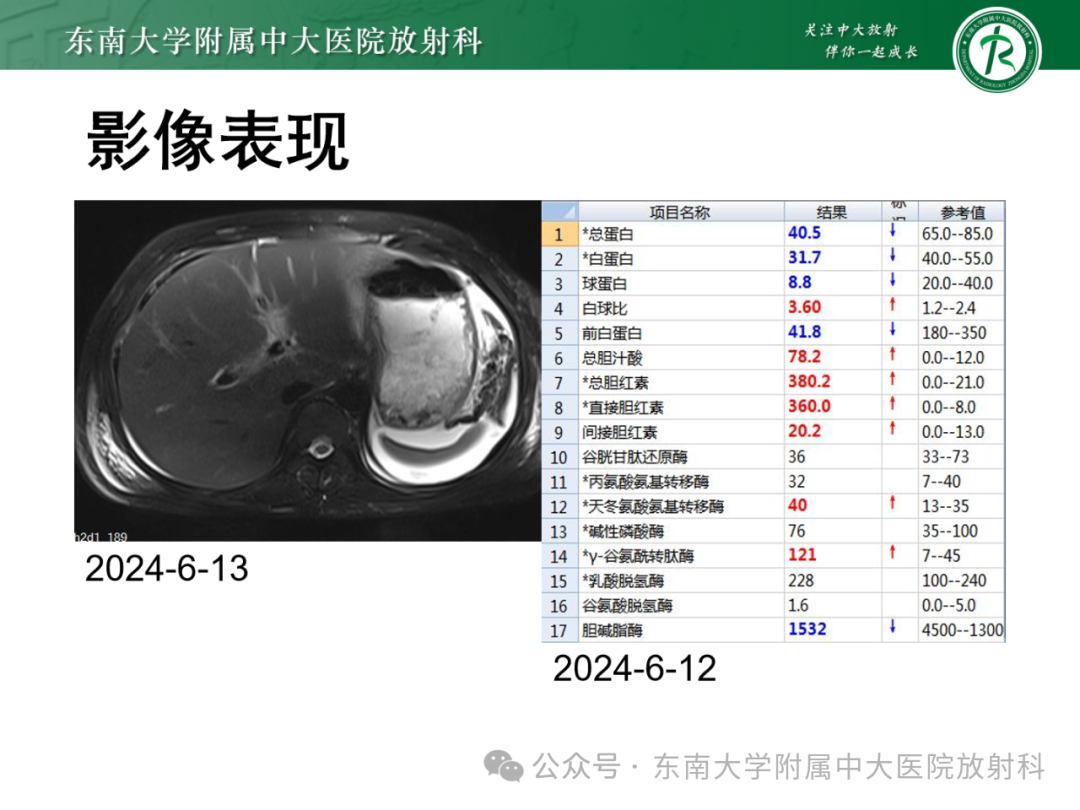Click the 1532 result value
The height and width of the screenshot is (810, 1080).
click(807, 630)
